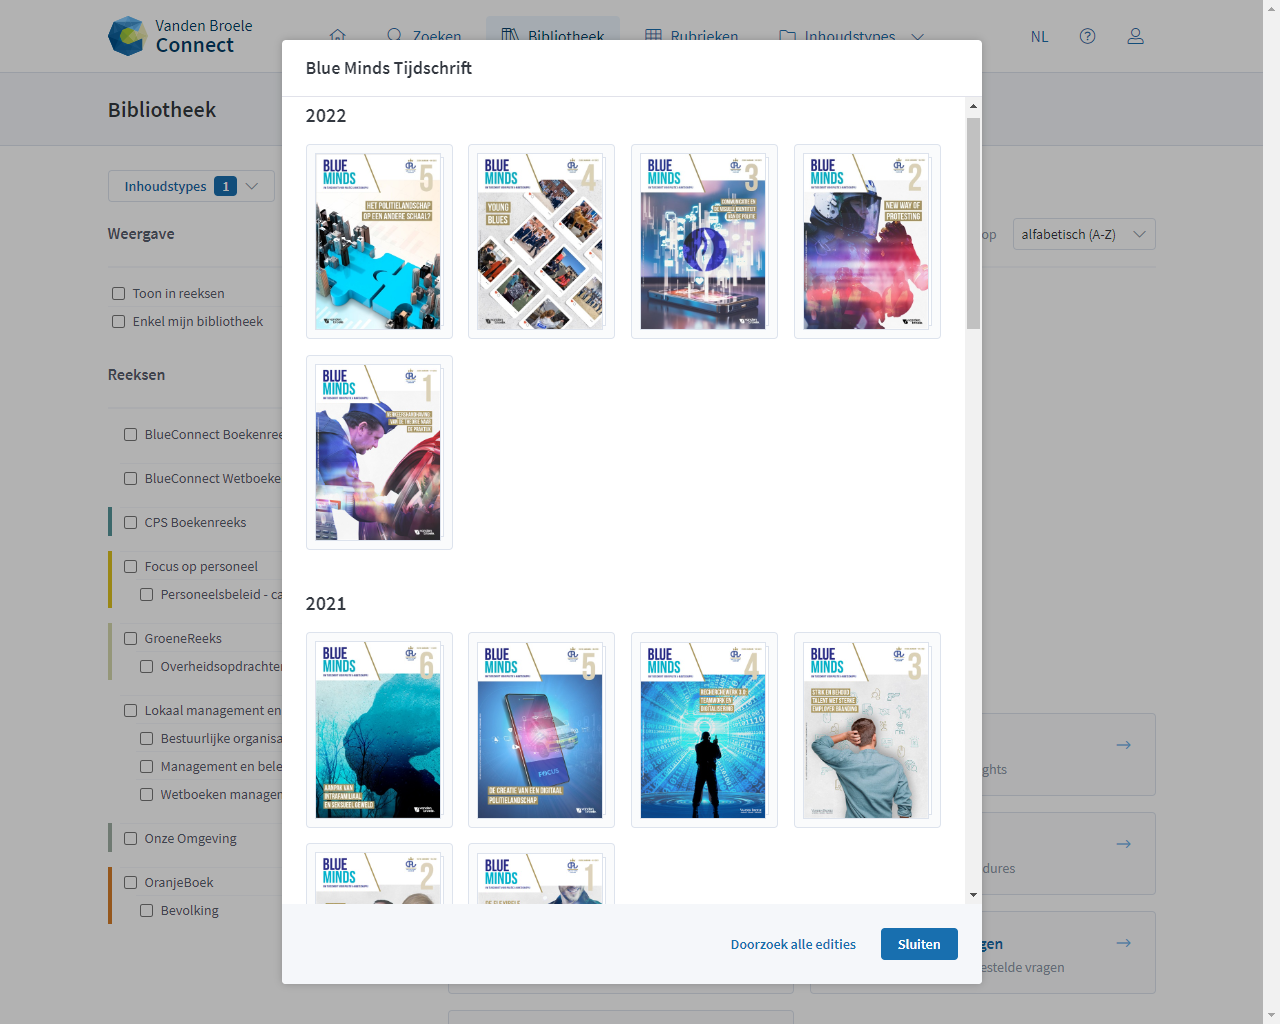Check the Wetboeken management checkbox

(x=147, y=794)
